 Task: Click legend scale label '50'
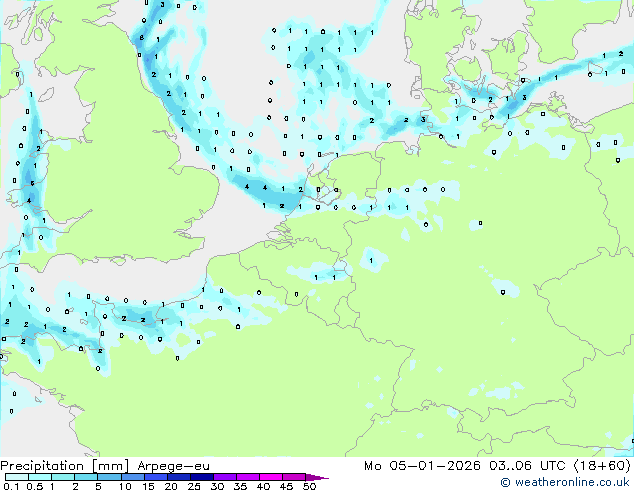tap(309, 486)
